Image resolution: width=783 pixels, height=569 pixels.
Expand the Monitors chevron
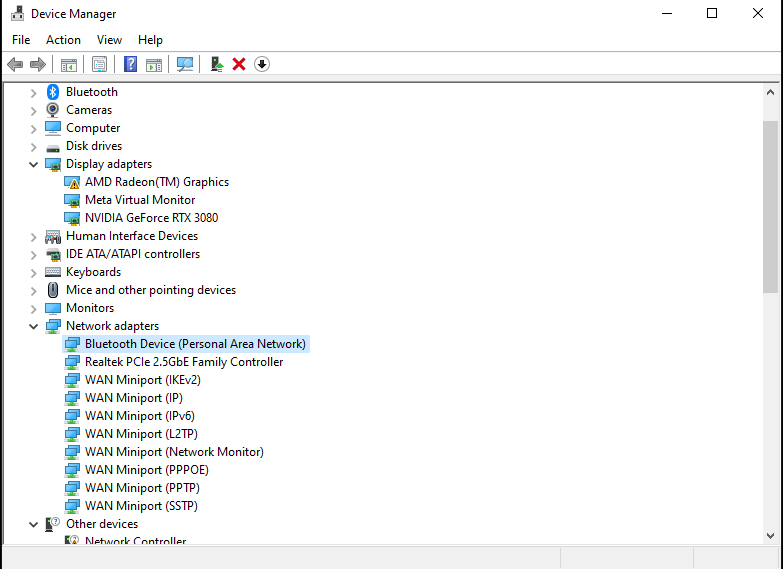coord(33,309)
